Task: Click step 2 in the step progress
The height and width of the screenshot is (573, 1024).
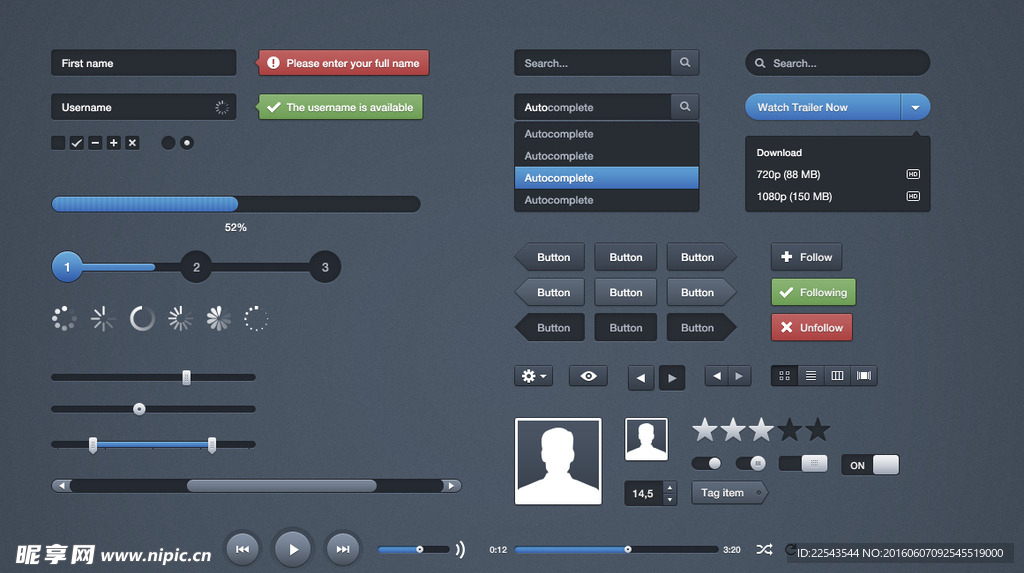Action: (196, 267)
